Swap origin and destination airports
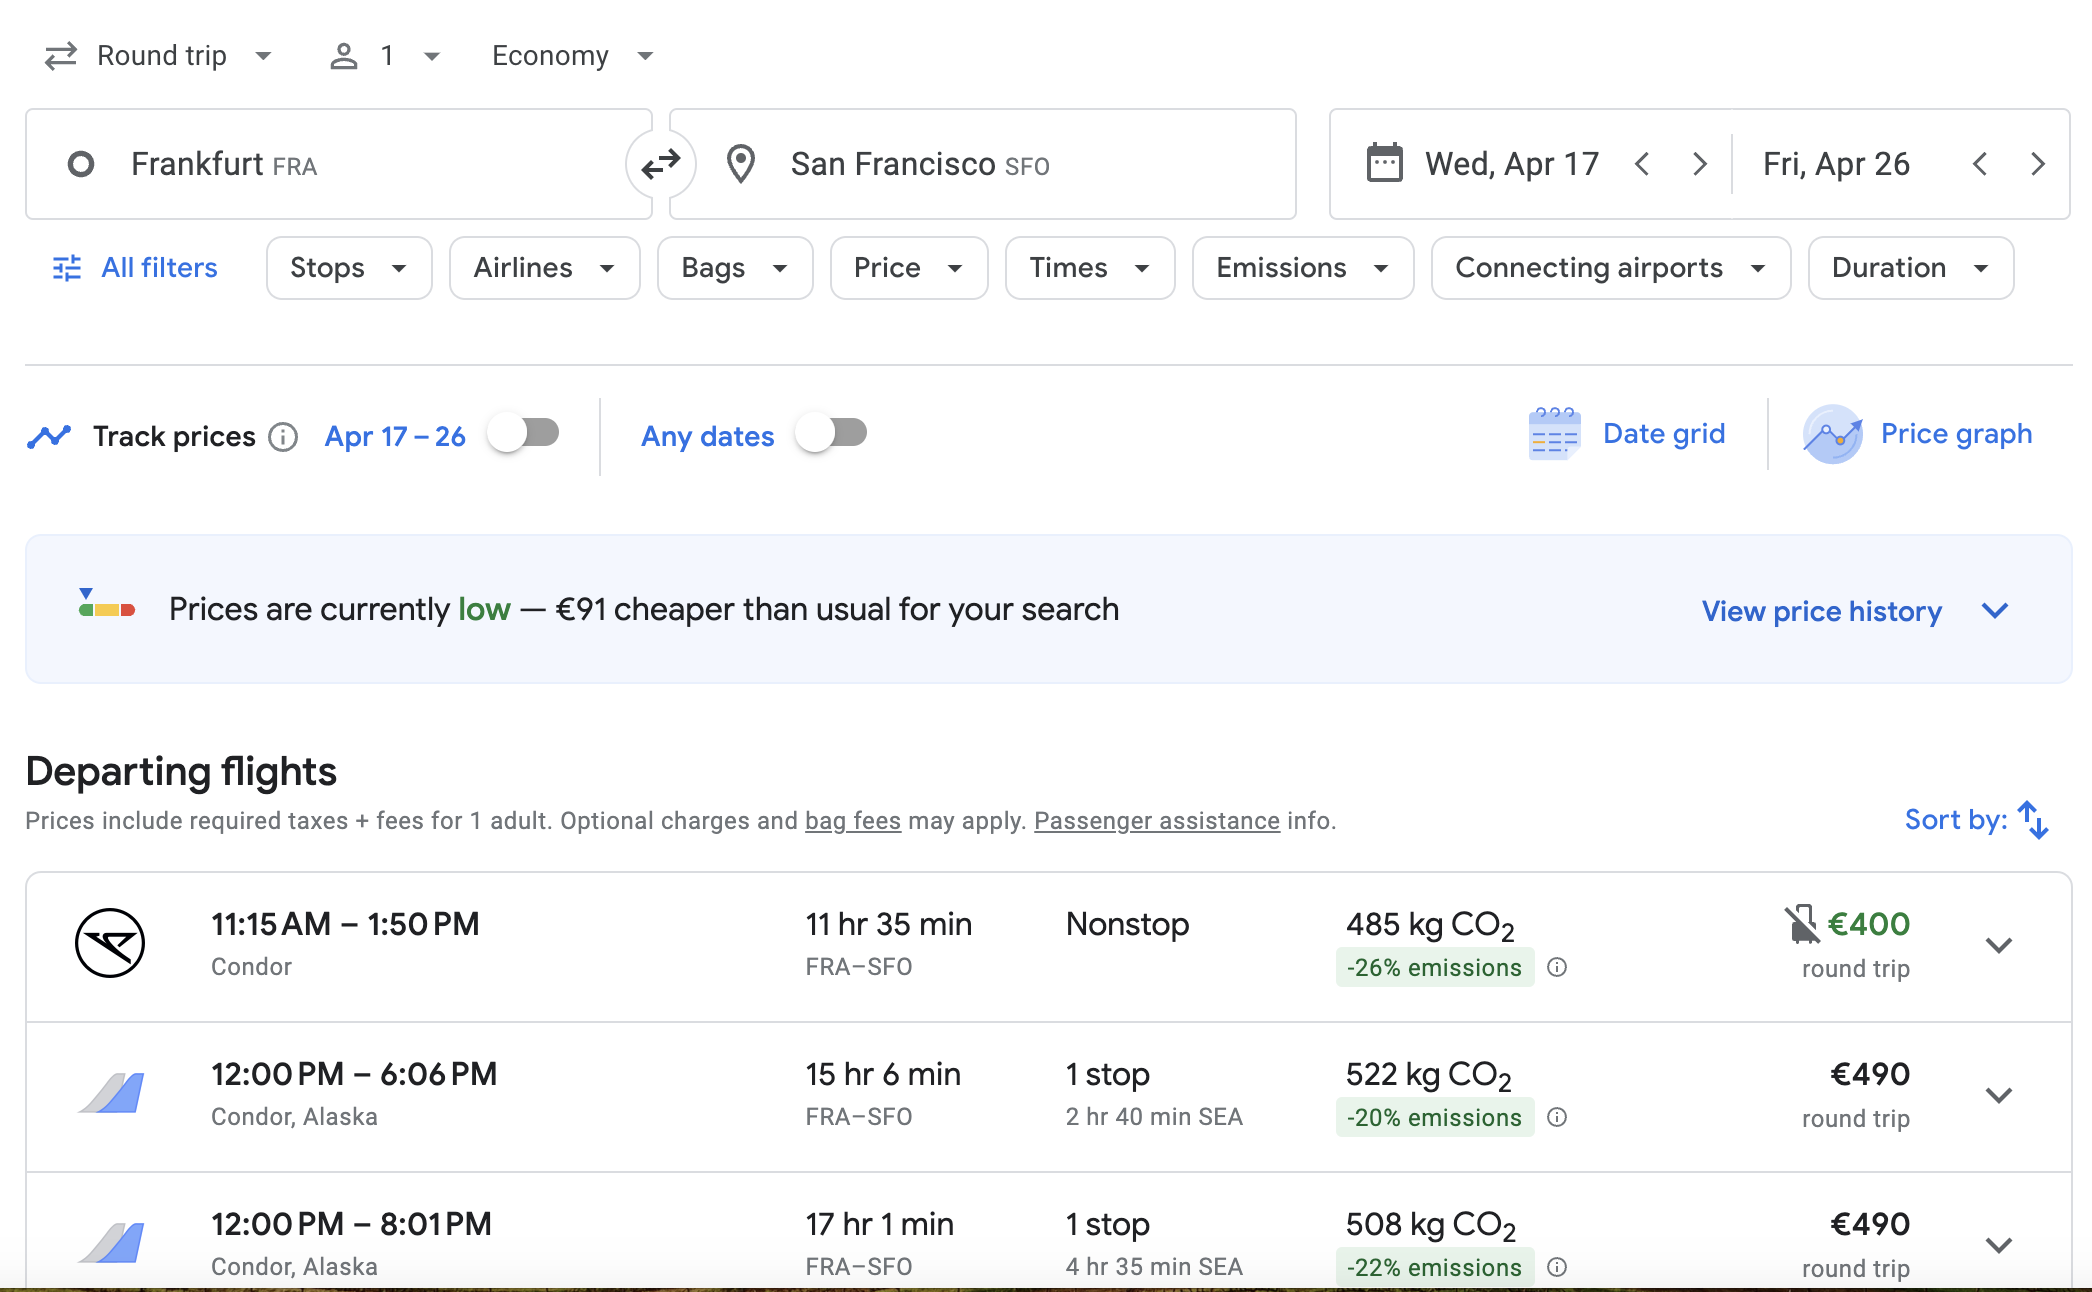The height and width of the screenshot is (1292, 2092). 661,164
